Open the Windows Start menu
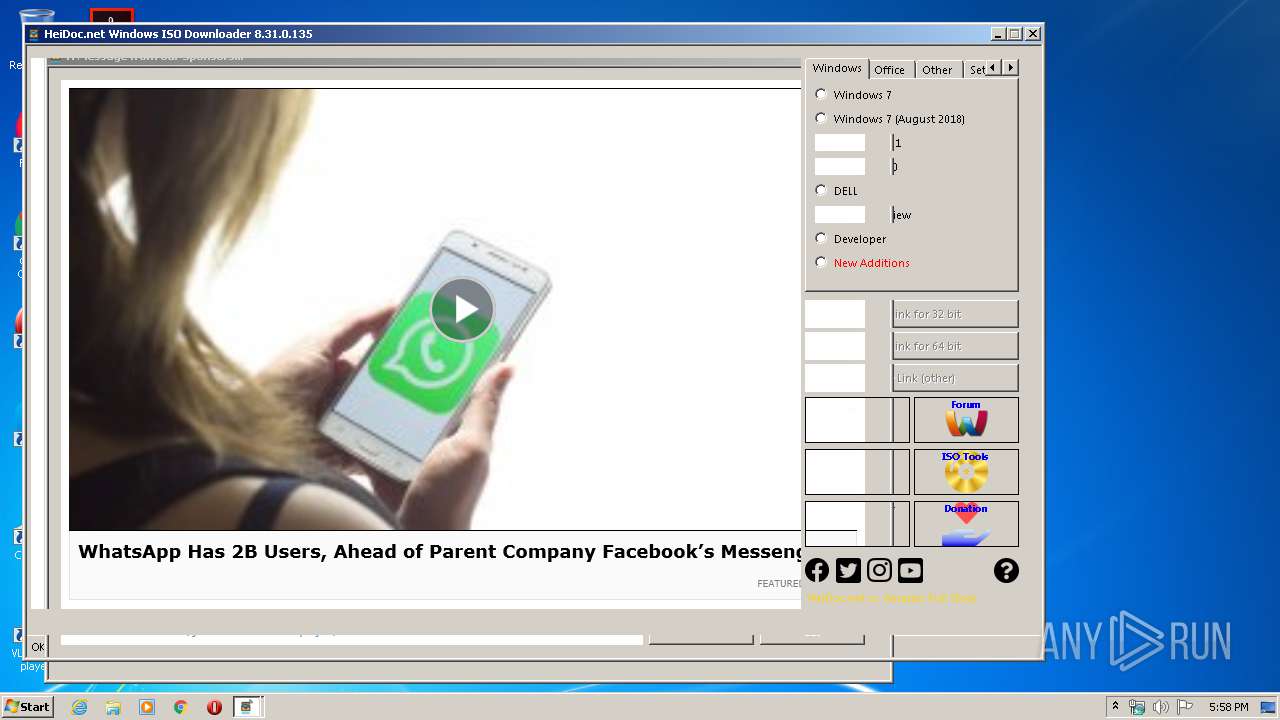Viewport: 1280px width, 720px height. (27, 706)
